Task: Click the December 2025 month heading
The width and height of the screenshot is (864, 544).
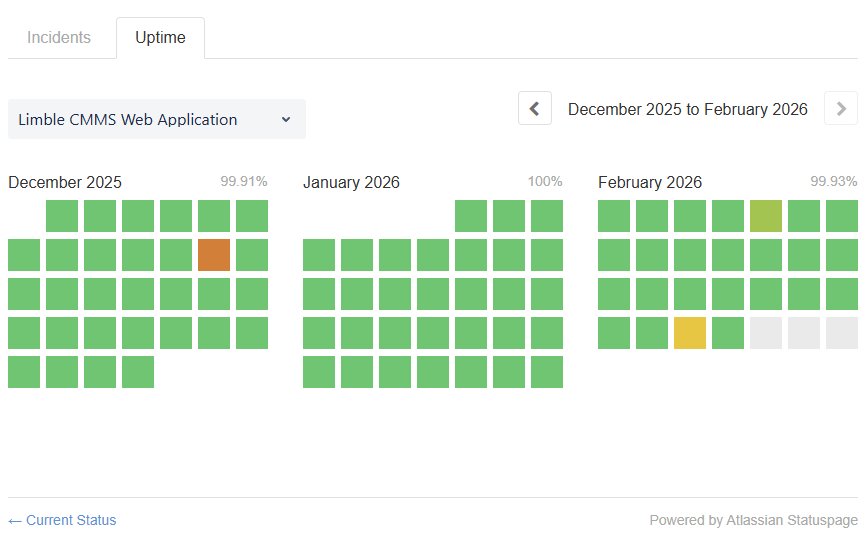Action: [65, 182]
